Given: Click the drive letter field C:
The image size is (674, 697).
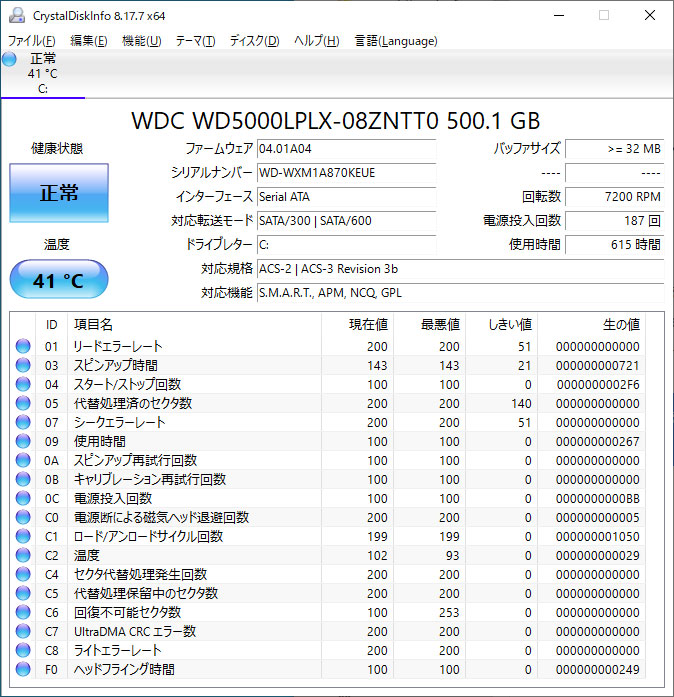Looking at the screenshot, I should point(346,245).
